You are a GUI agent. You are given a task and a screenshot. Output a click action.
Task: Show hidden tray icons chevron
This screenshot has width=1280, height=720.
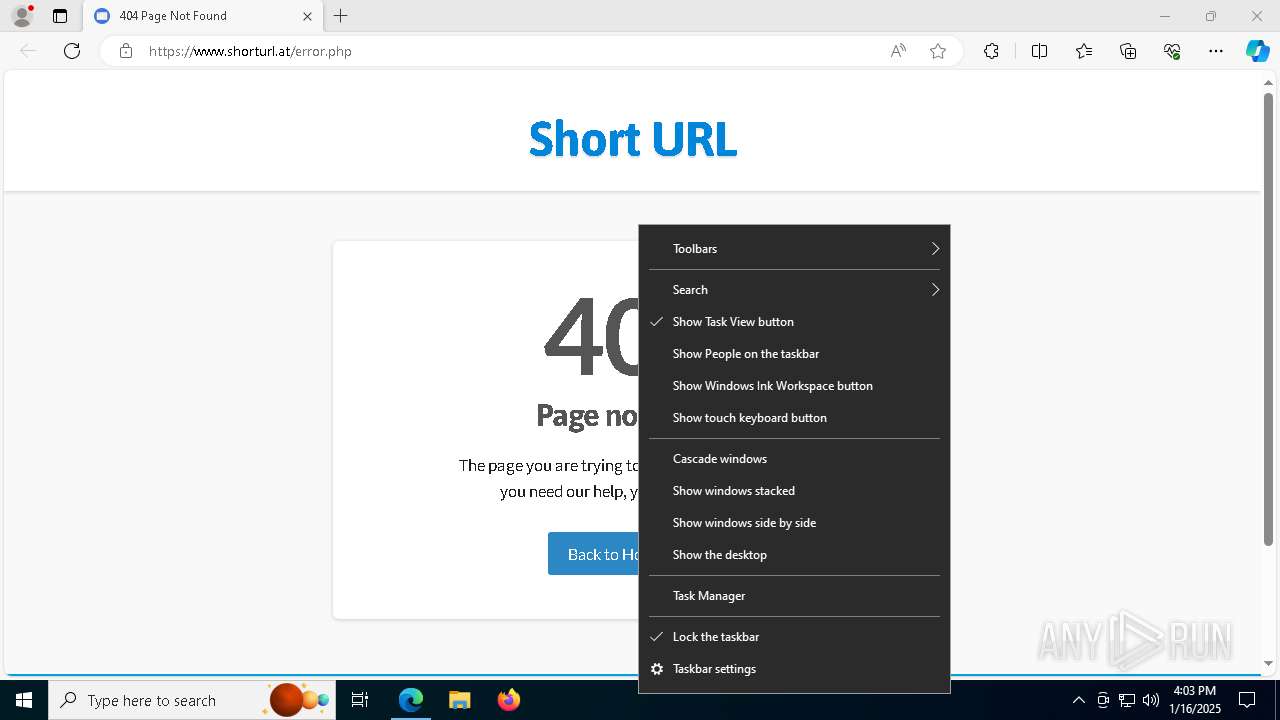(1078, 700)
